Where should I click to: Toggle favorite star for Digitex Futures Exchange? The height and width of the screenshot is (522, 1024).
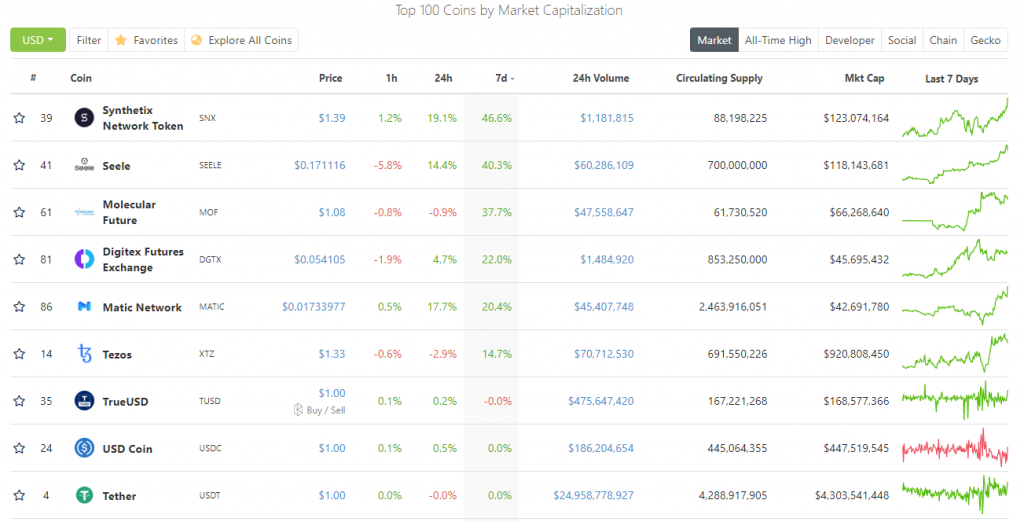pos(19,259)
